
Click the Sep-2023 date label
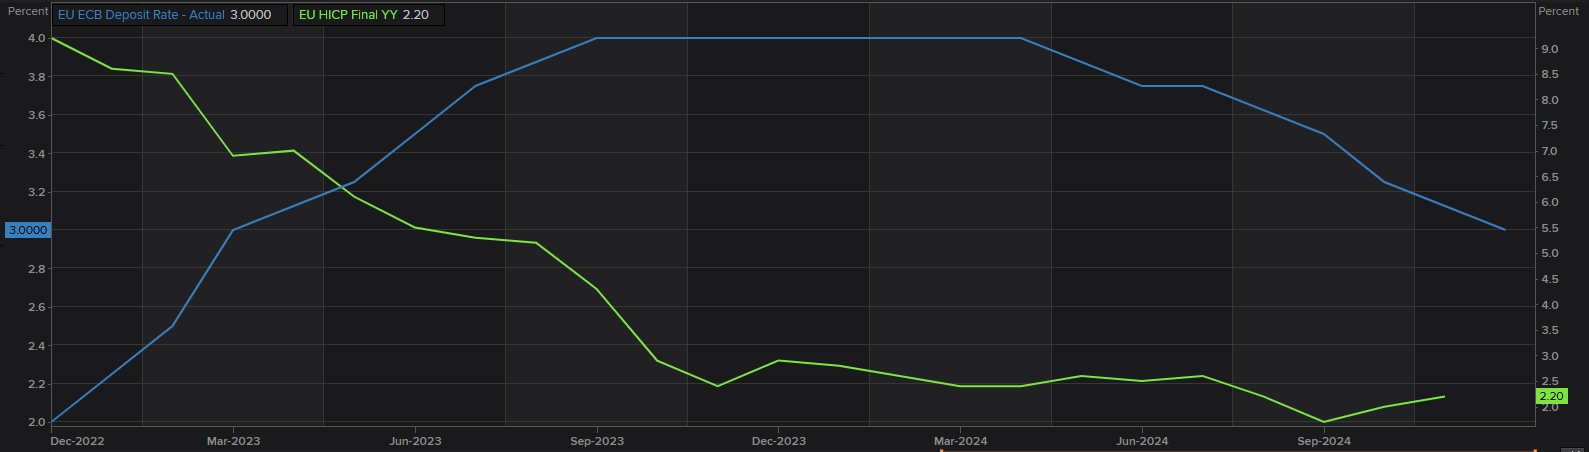tap(597, 441)
